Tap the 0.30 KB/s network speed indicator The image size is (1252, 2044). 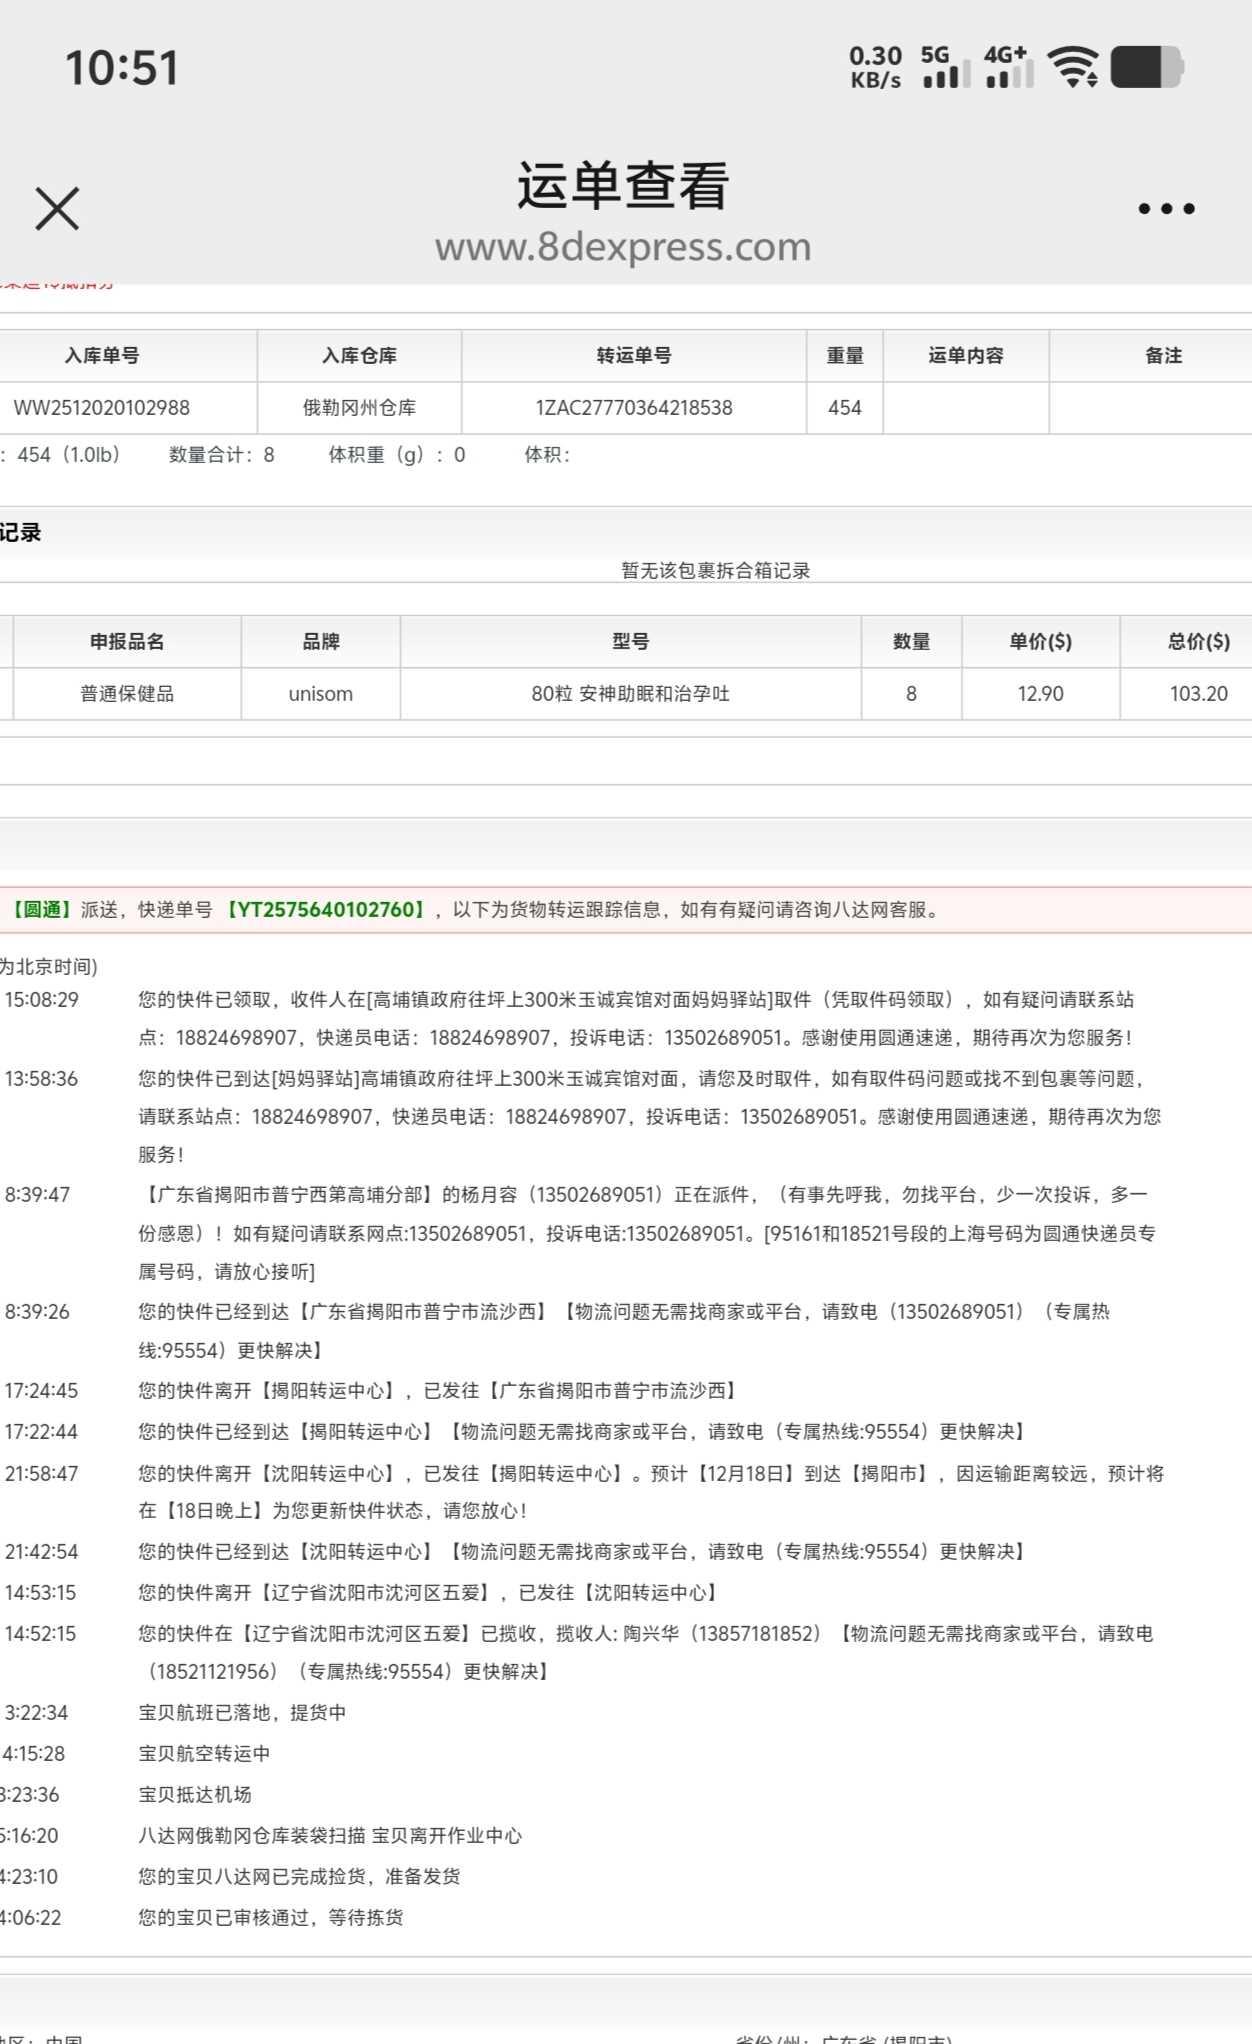[x=875, y=67]
